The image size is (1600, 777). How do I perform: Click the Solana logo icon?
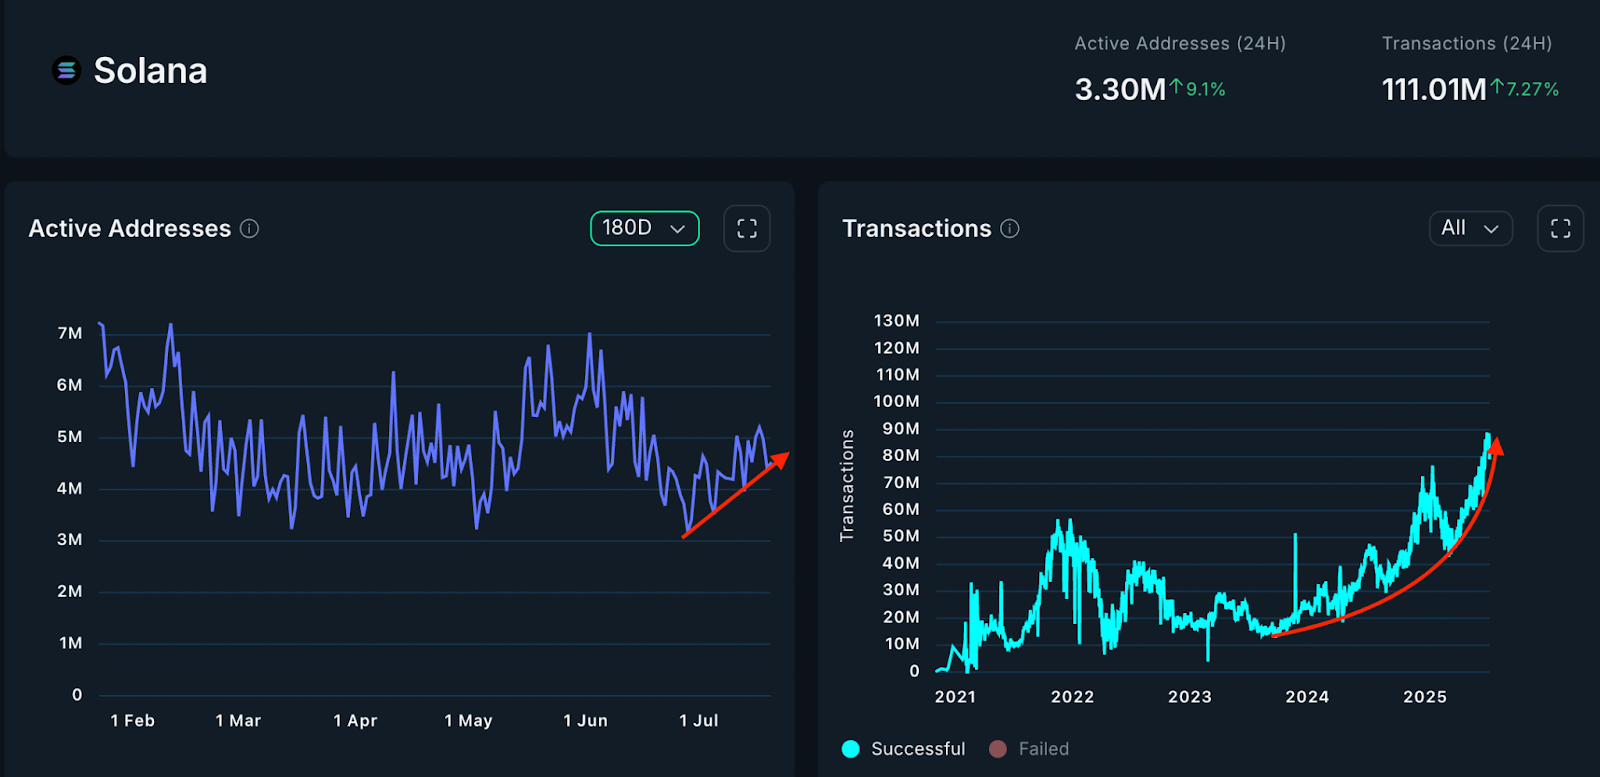(66, 70)
